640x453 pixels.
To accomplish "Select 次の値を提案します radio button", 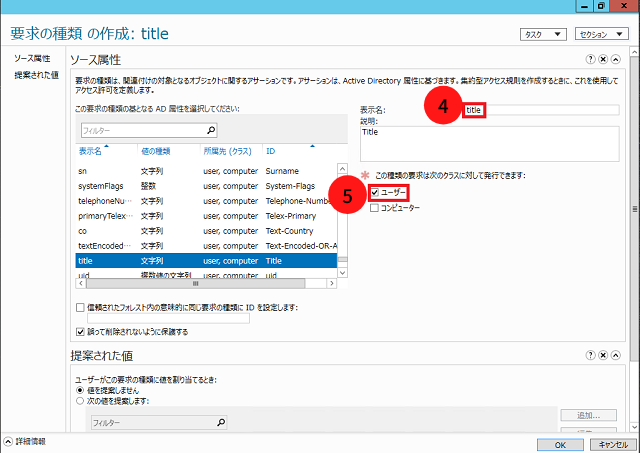I will click(x=79, y=400).
